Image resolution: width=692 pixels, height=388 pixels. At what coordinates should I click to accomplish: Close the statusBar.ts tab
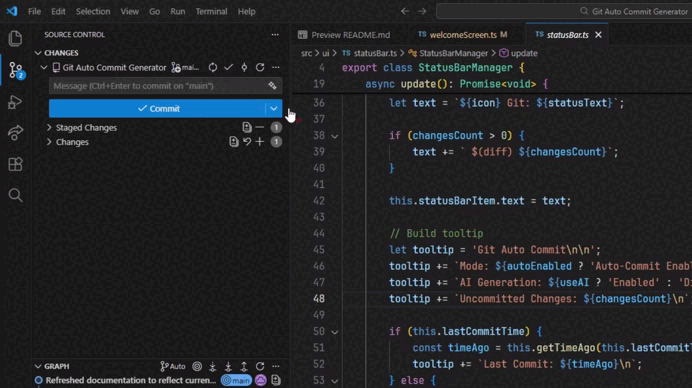click(x=598, y=34)
